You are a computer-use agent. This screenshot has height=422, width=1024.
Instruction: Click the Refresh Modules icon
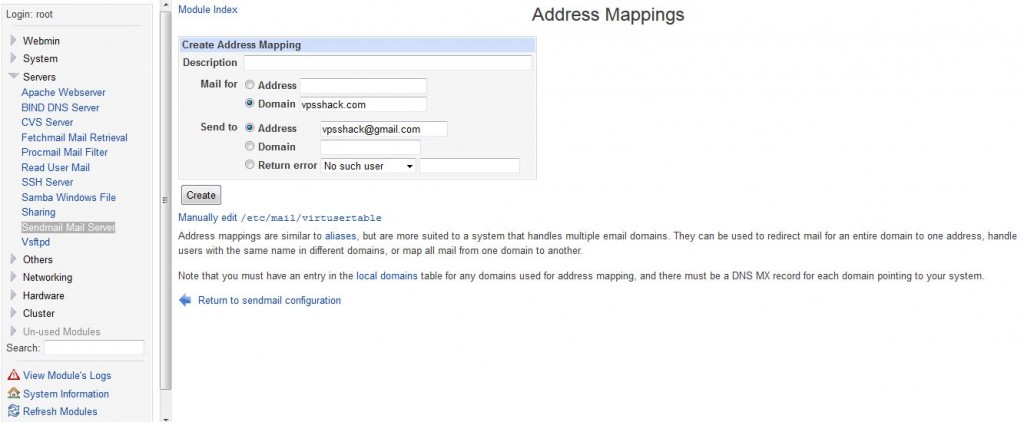(13, 411)
